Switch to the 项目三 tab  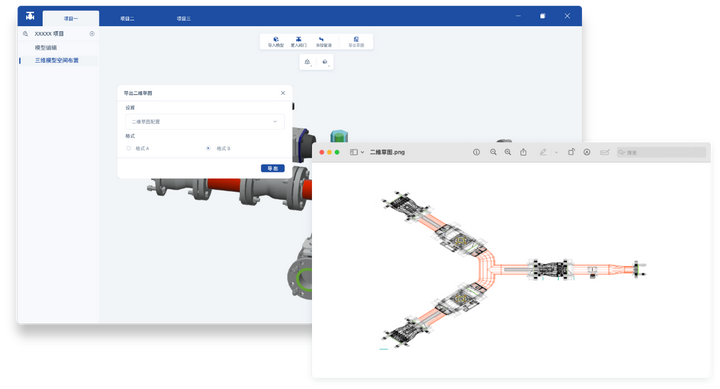[184, 18]
